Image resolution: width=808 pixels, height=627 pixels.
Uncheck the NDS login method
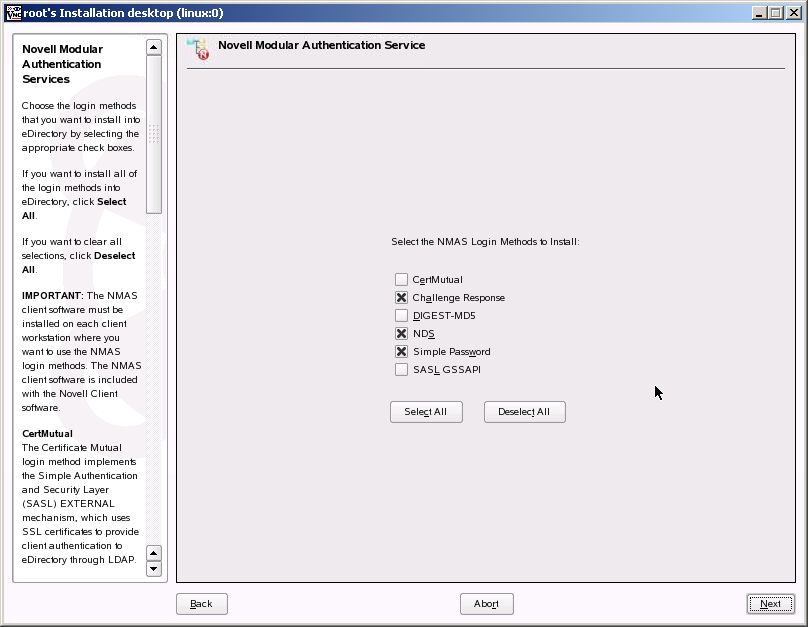(401, 333)
